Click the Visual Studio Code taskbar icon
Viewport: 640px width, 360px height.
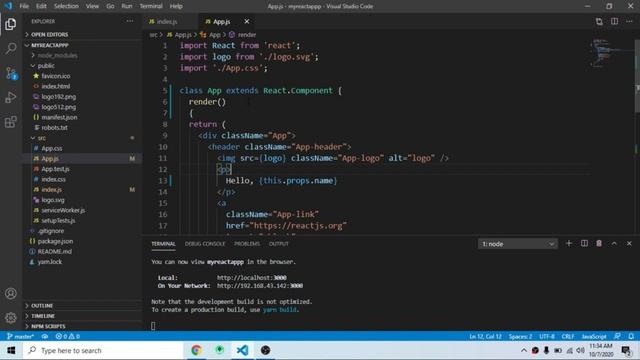242,350
